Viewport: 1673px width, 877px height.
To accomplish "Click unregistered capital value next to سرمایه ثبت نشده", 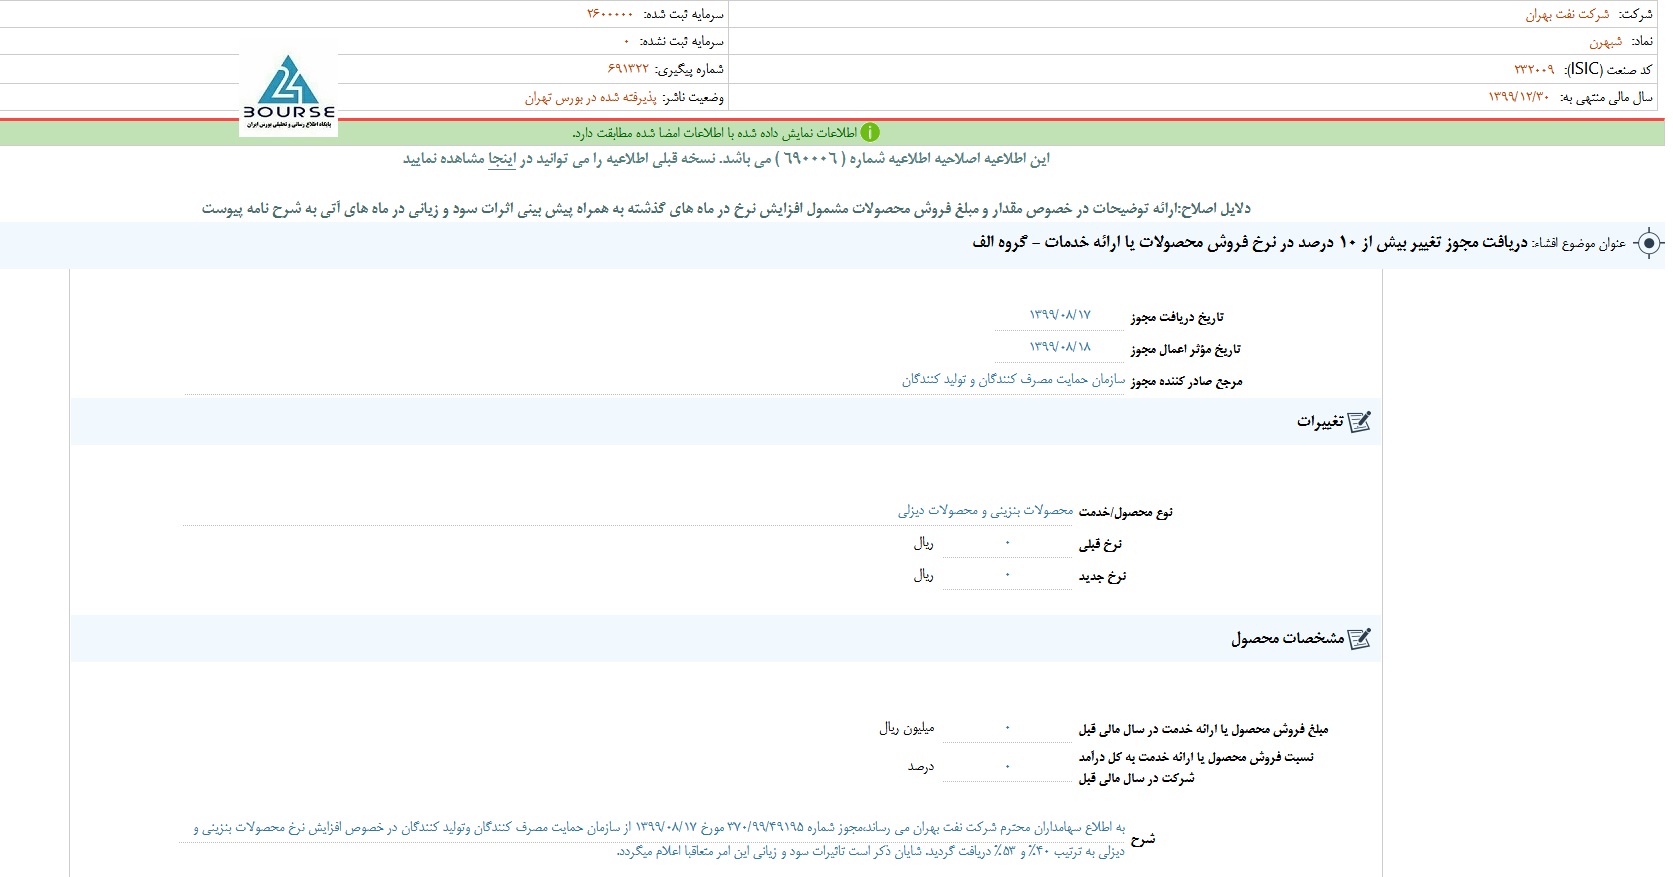I will [627, 42].
